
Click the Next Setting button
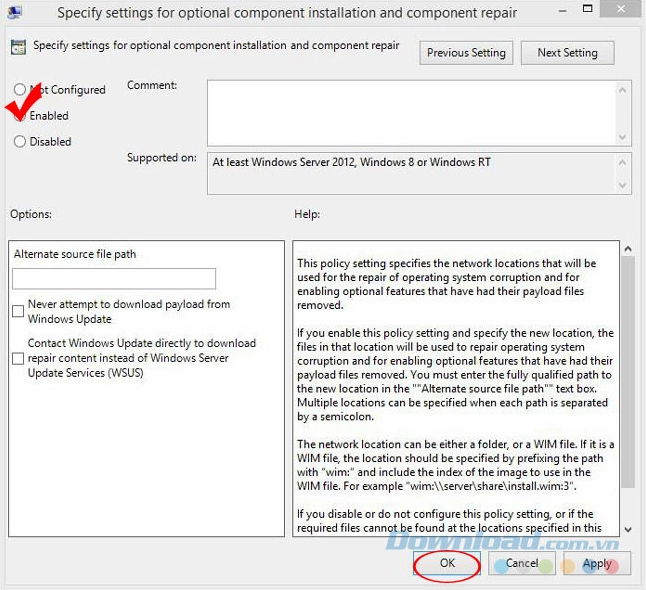pyautogui.click(x=567, y=53)
